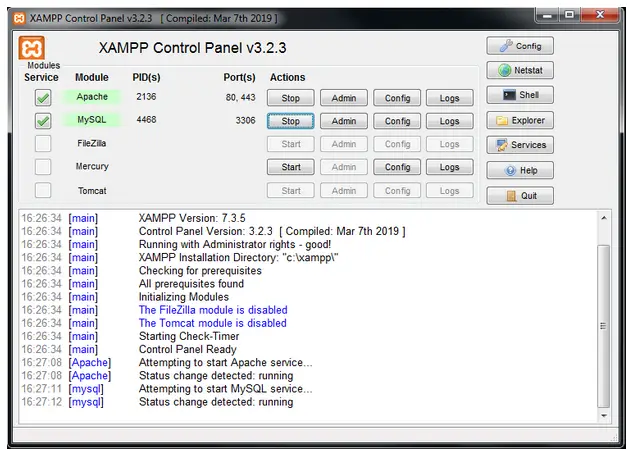
Task: Open MySQL Logs menu
Action: (449, 121)
